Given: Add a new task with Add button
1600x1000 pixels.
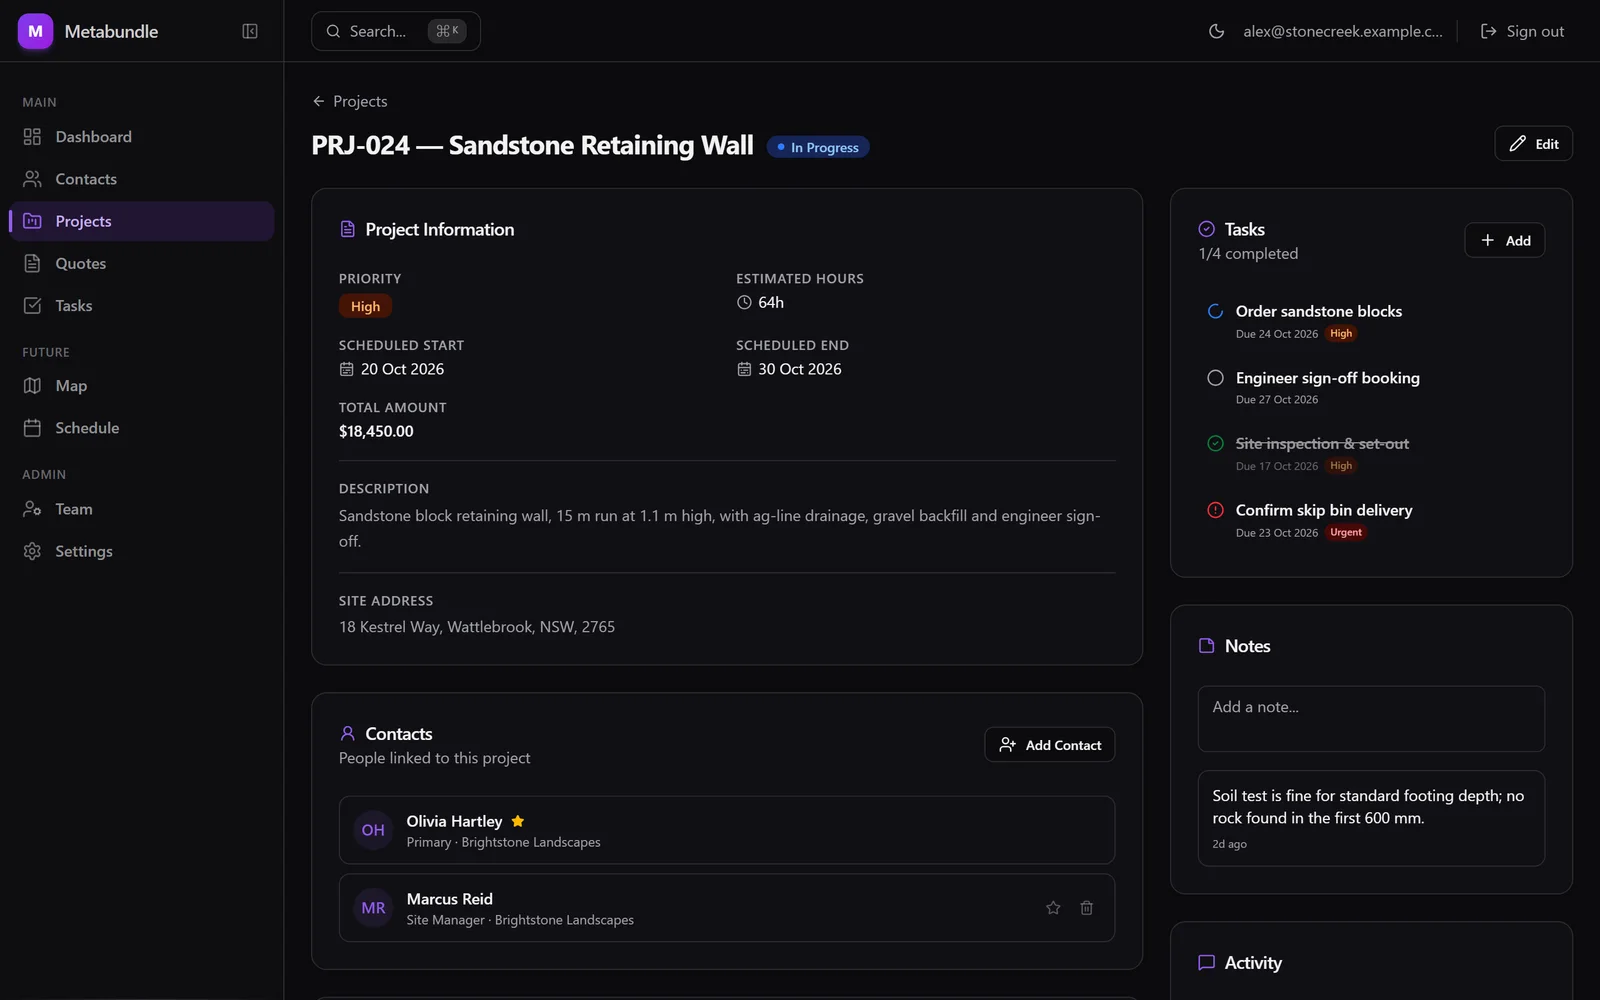Looking at the screenshot, I should [1504, 240].
